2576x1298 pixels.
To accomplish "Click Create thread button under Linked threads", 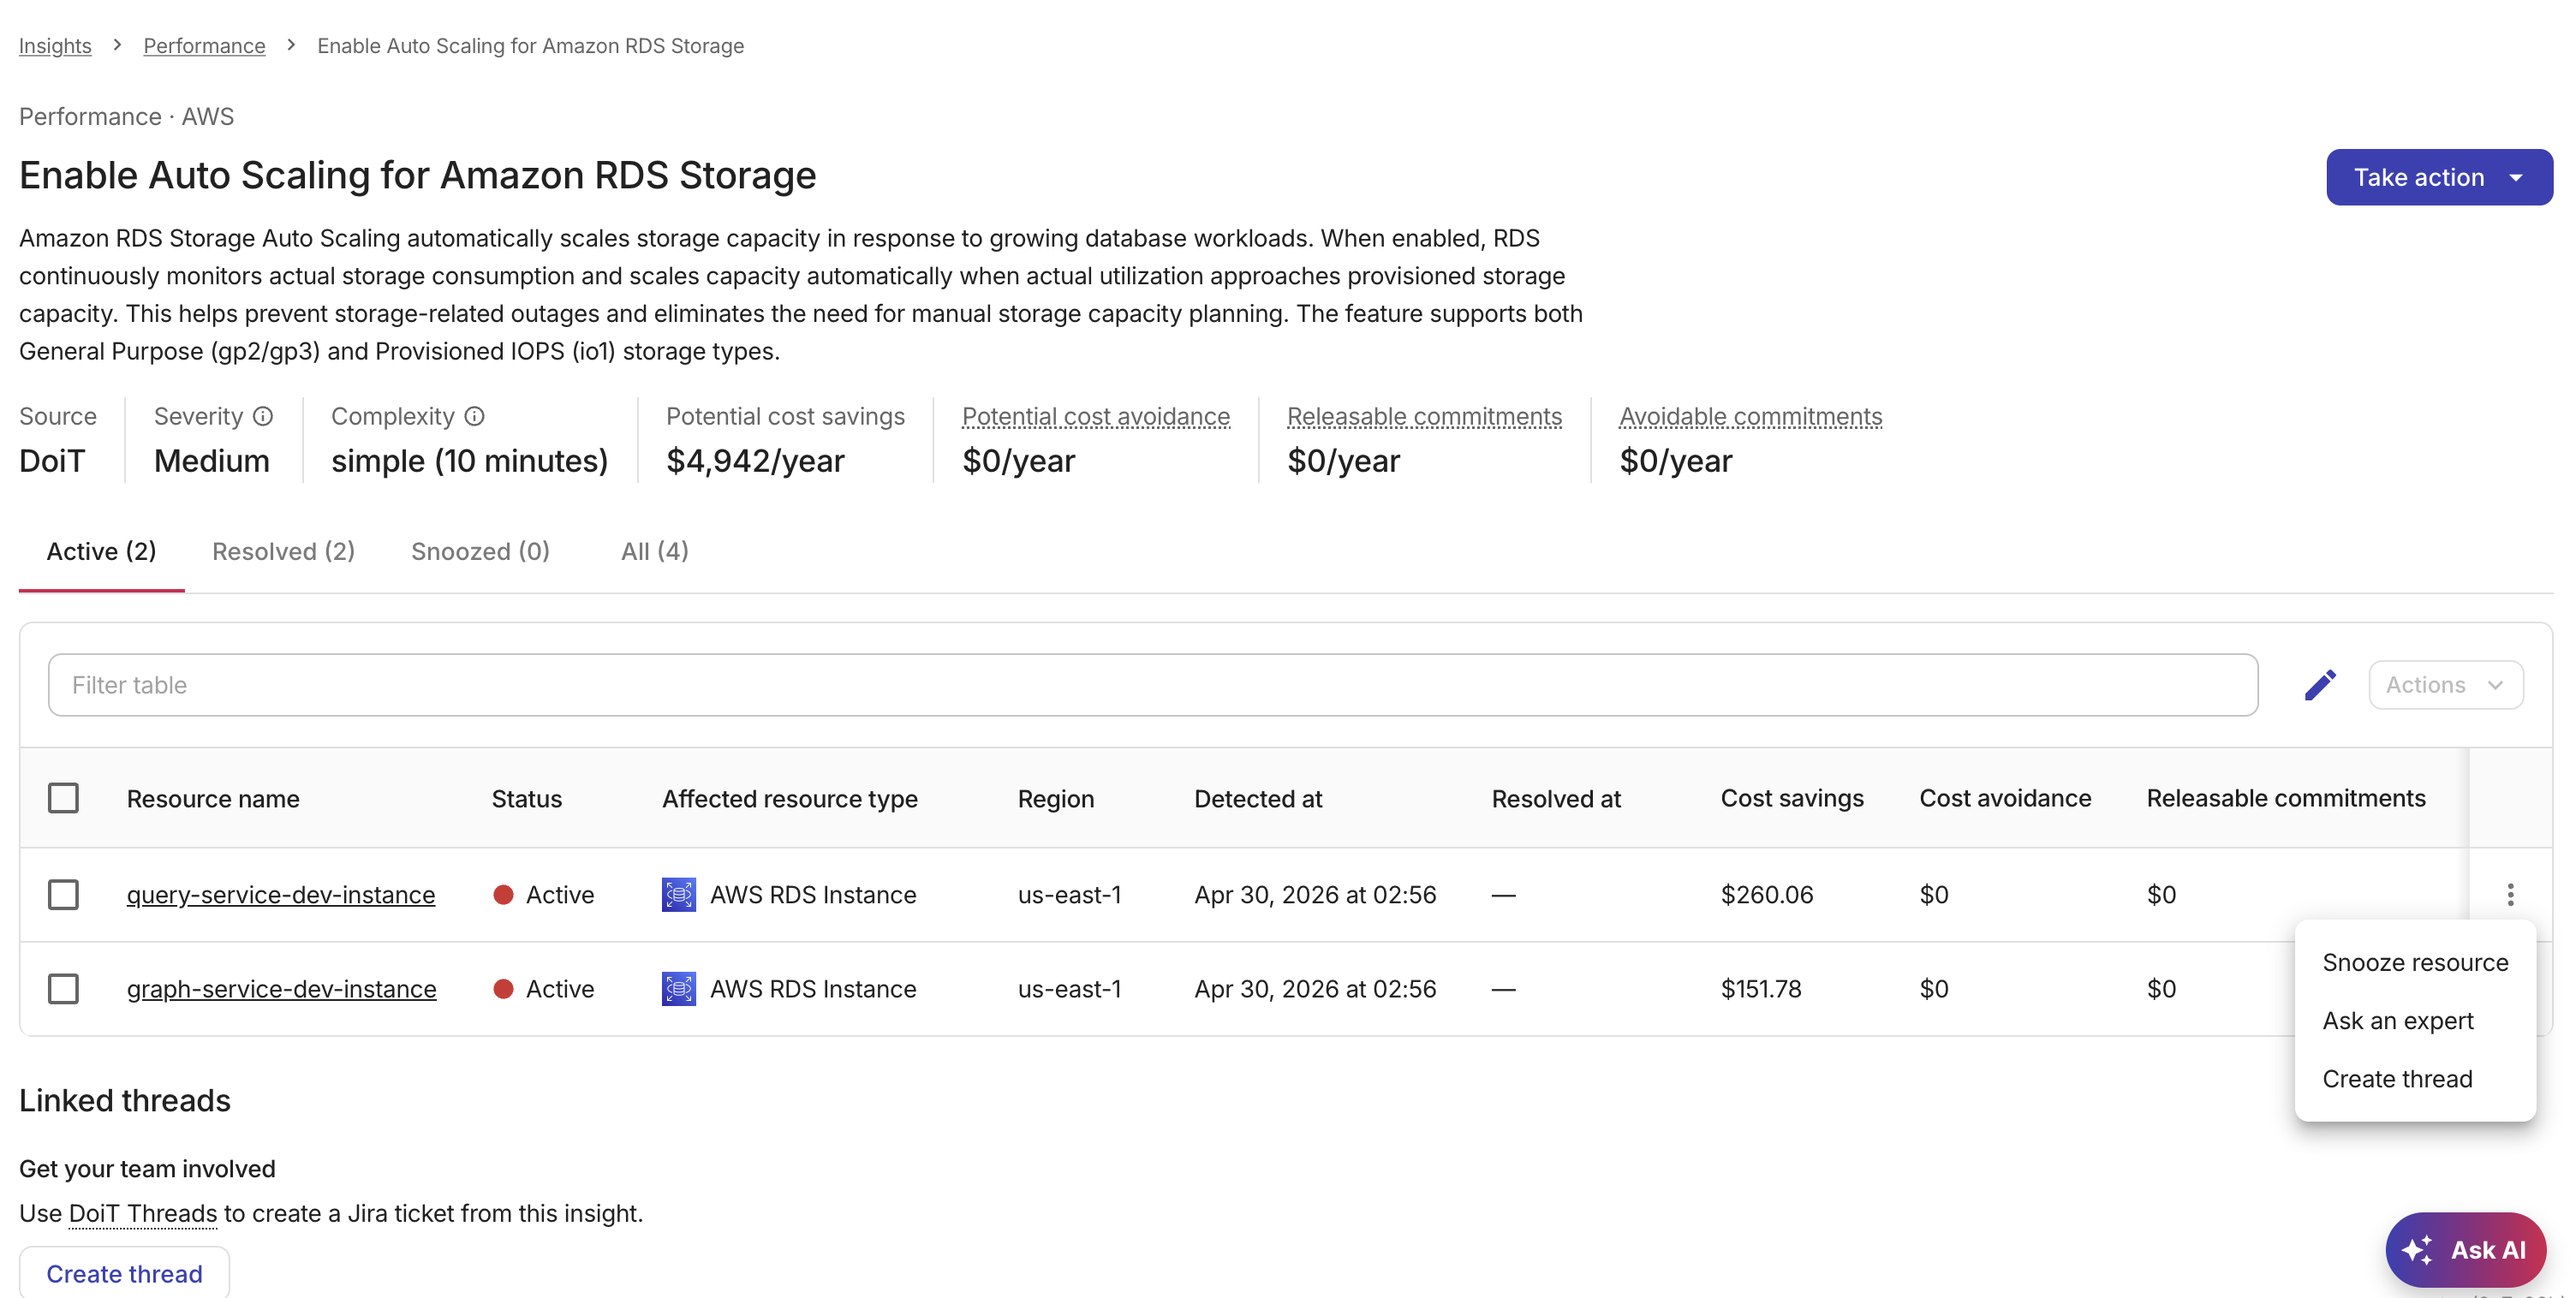I will coord(124,1273).
